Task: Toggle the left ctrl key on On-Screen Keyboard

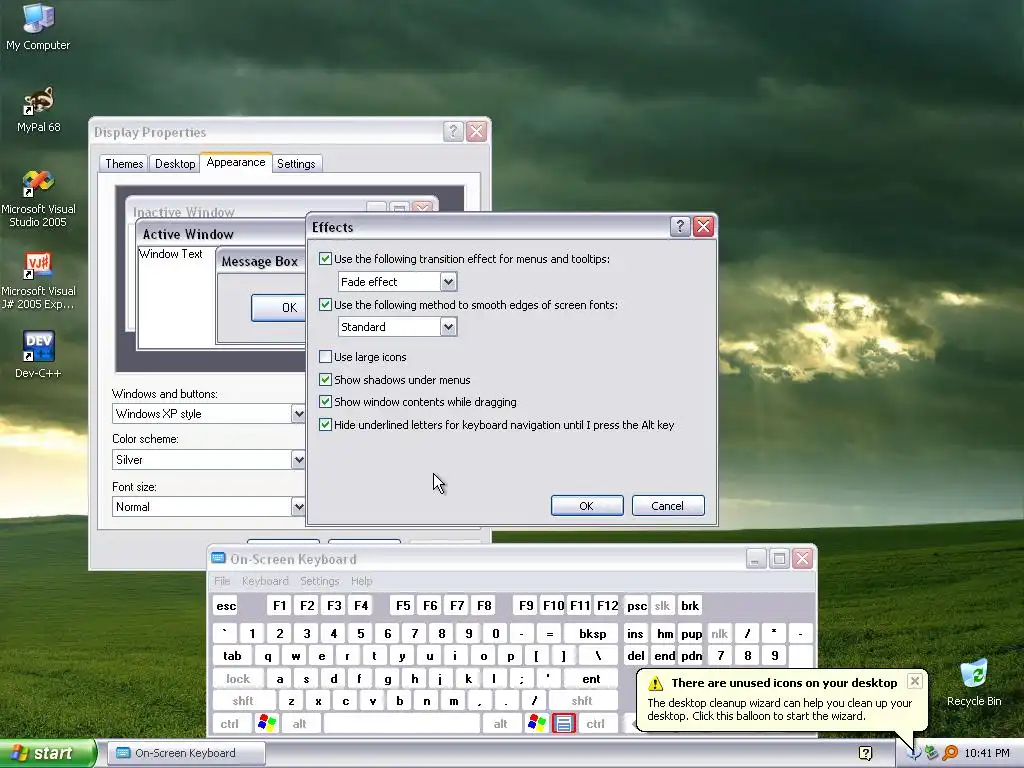Action: (230, 723)
